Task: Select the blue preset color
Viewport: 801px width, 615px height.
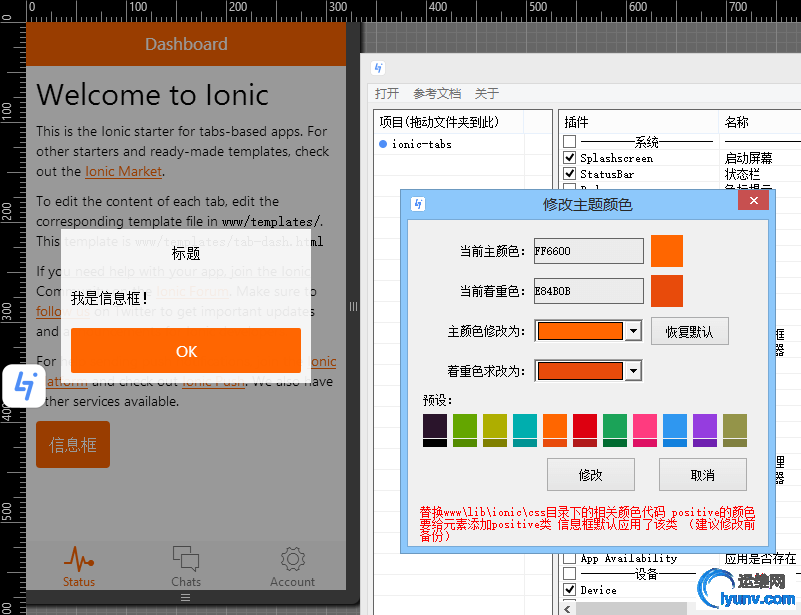Action: [x=675, y=431]
